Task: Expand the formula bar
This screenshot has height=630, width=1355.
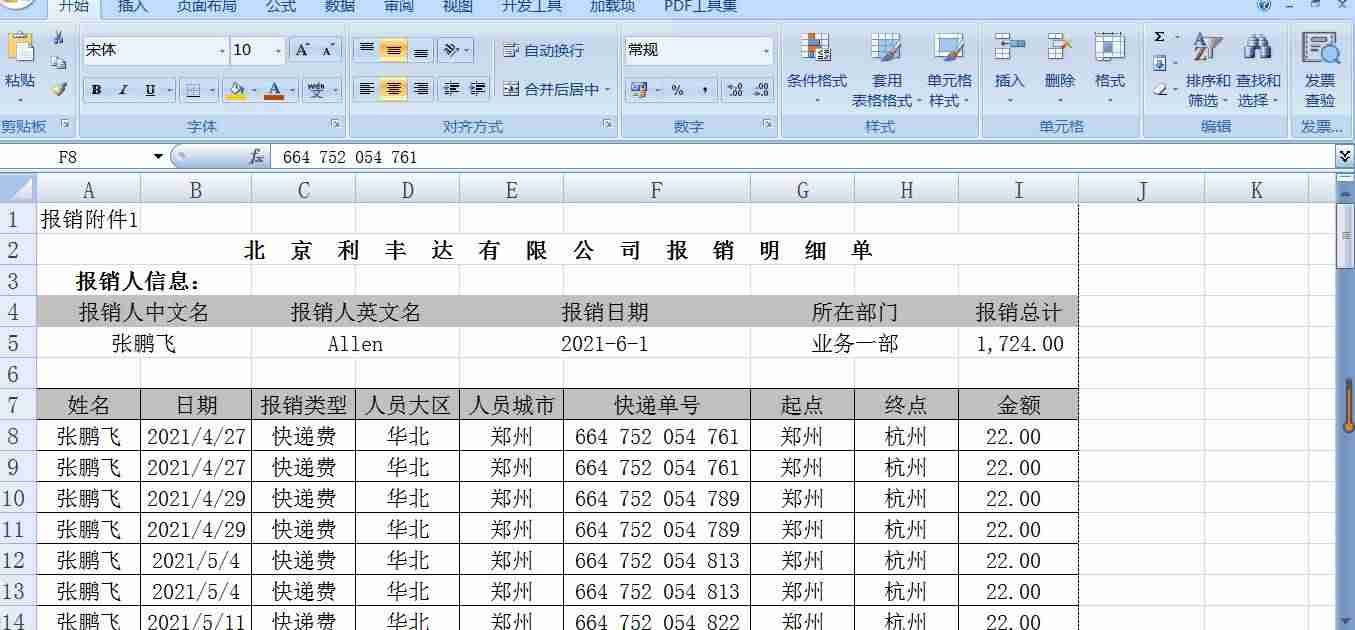Action: (x=1345, y=156)
